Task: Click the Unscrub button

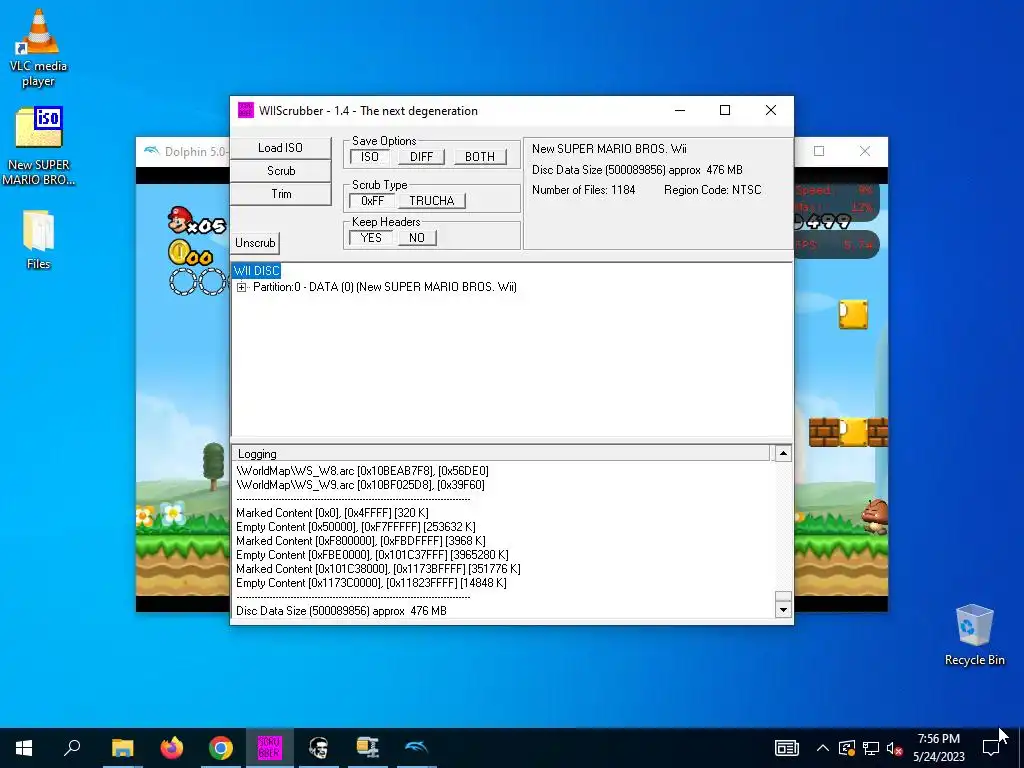Action: (255, 243)
